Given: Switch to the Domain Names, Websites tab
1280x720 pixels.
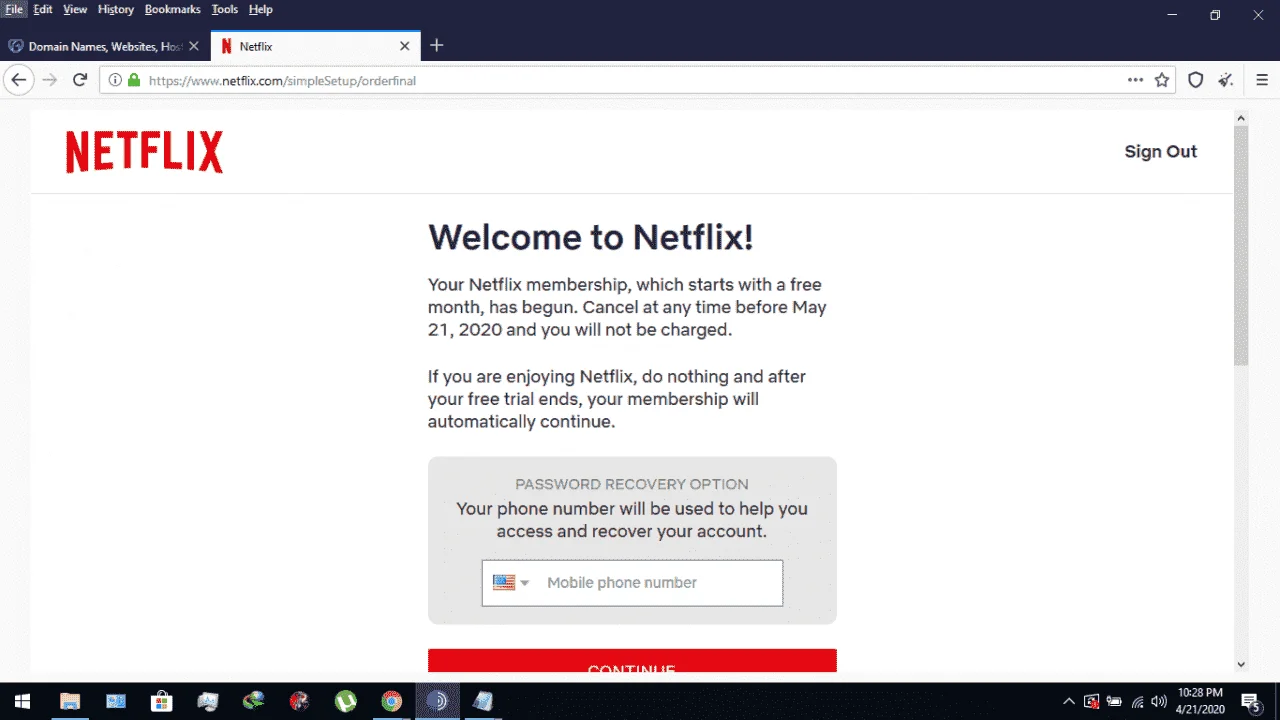Looking at the screenshot, I should click(x=104, y=46).
